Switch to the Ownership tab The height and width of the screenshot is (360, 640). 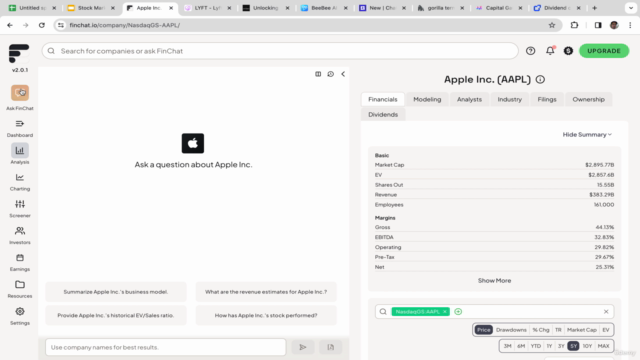point(588,100)
